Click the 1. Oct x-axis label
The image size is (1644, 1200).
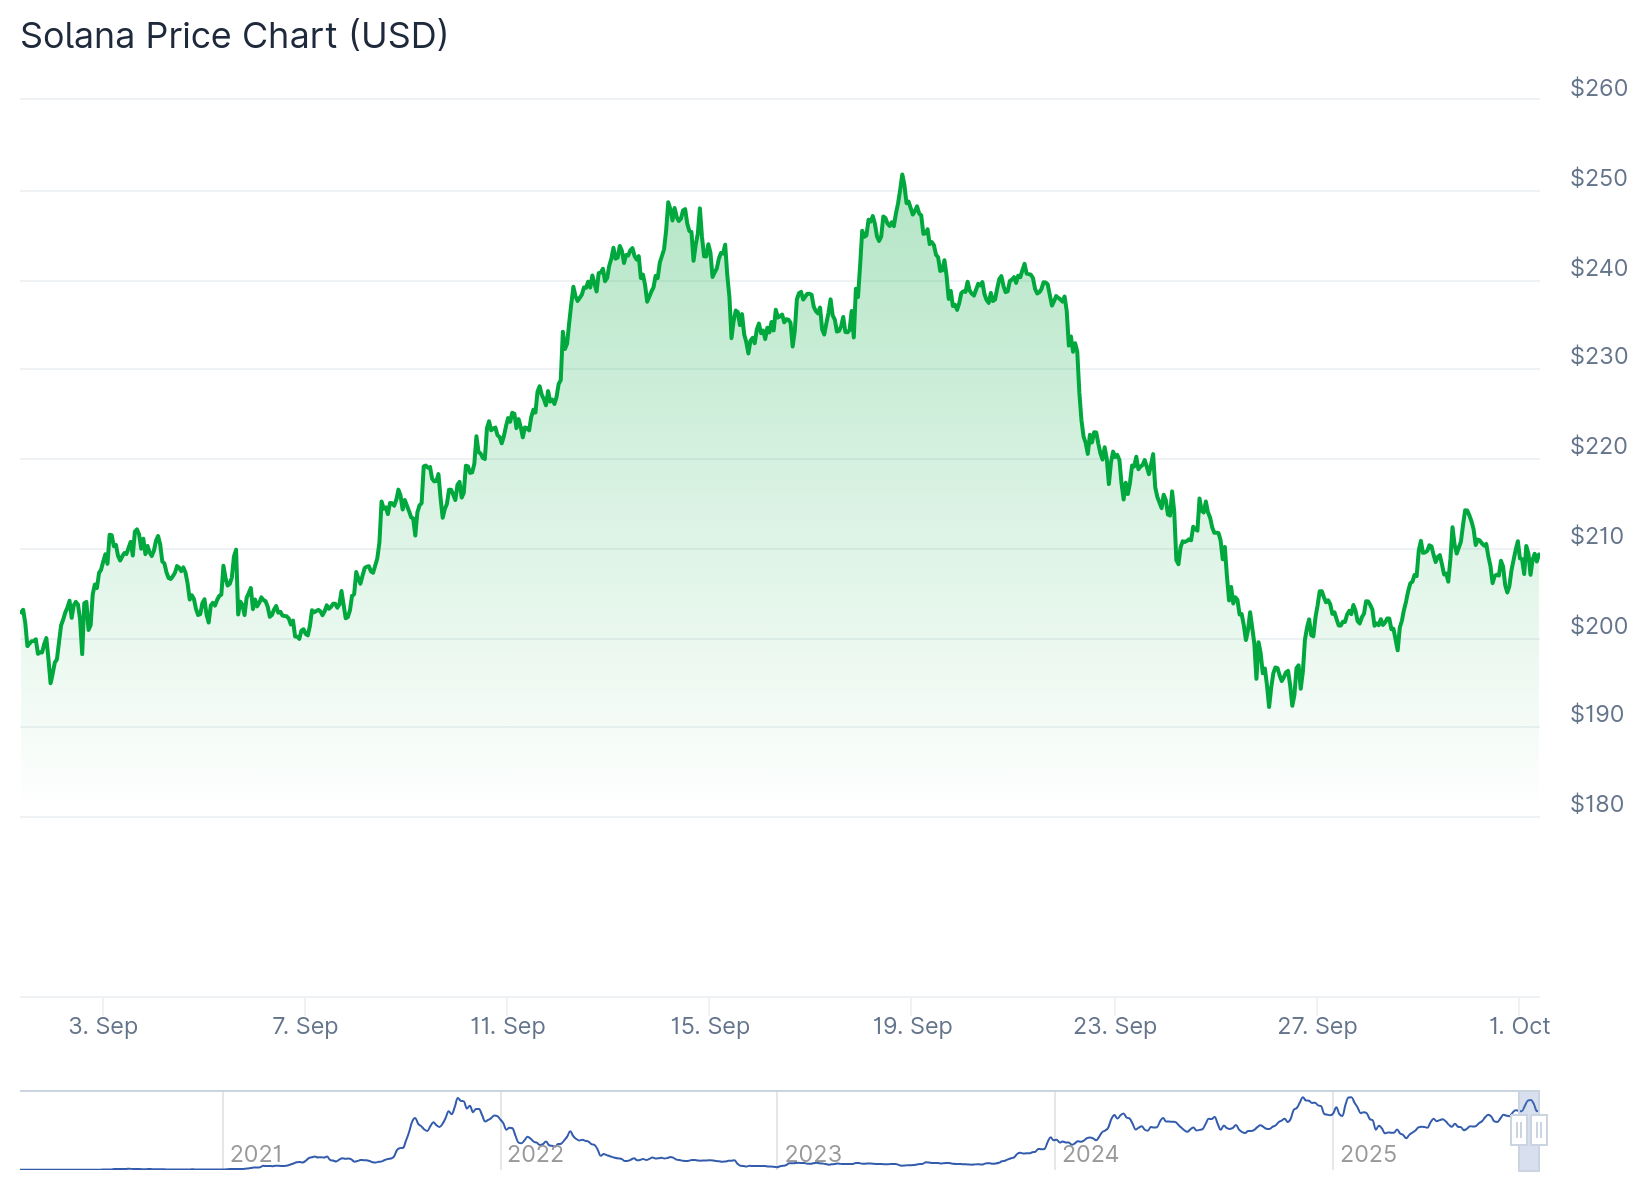[x=1519, y=1026]
